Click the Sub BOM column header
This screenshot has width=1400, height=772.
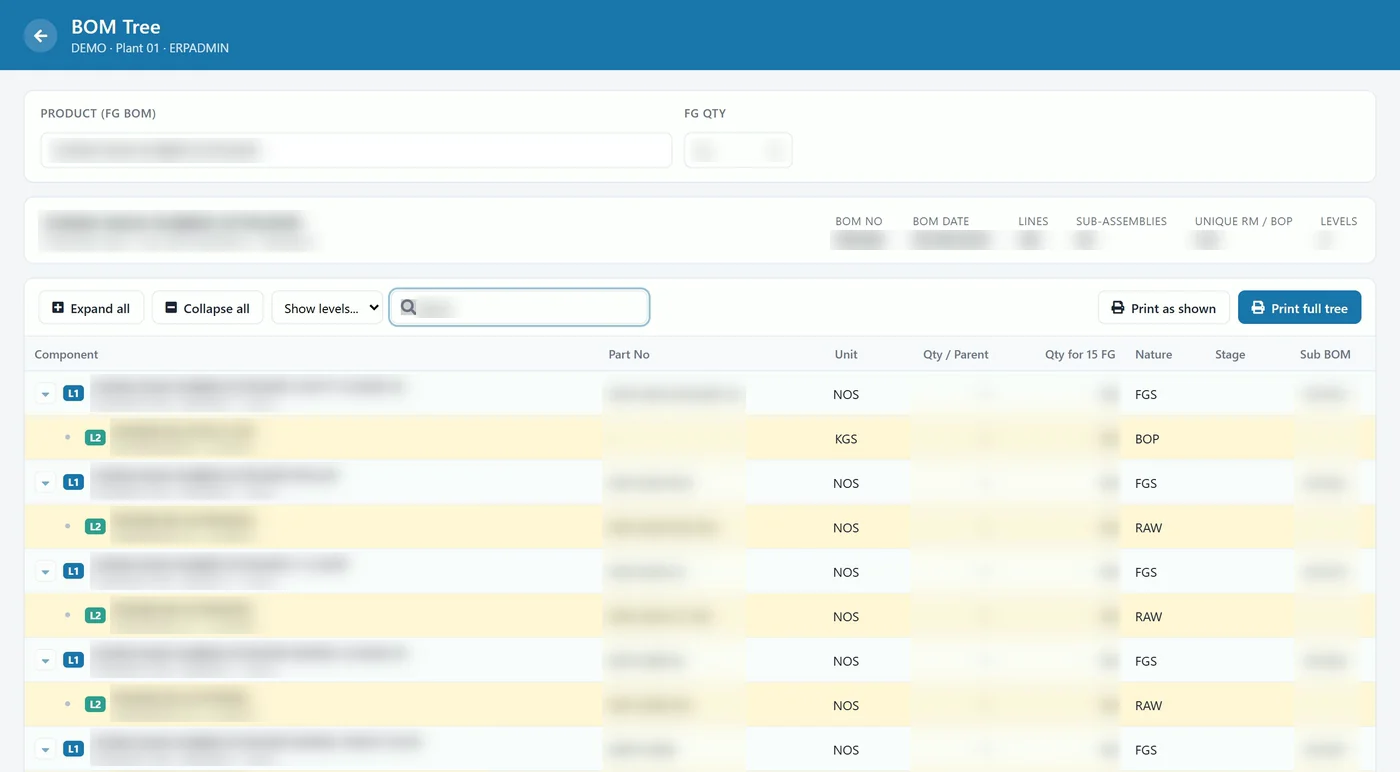click(1325, 354)
